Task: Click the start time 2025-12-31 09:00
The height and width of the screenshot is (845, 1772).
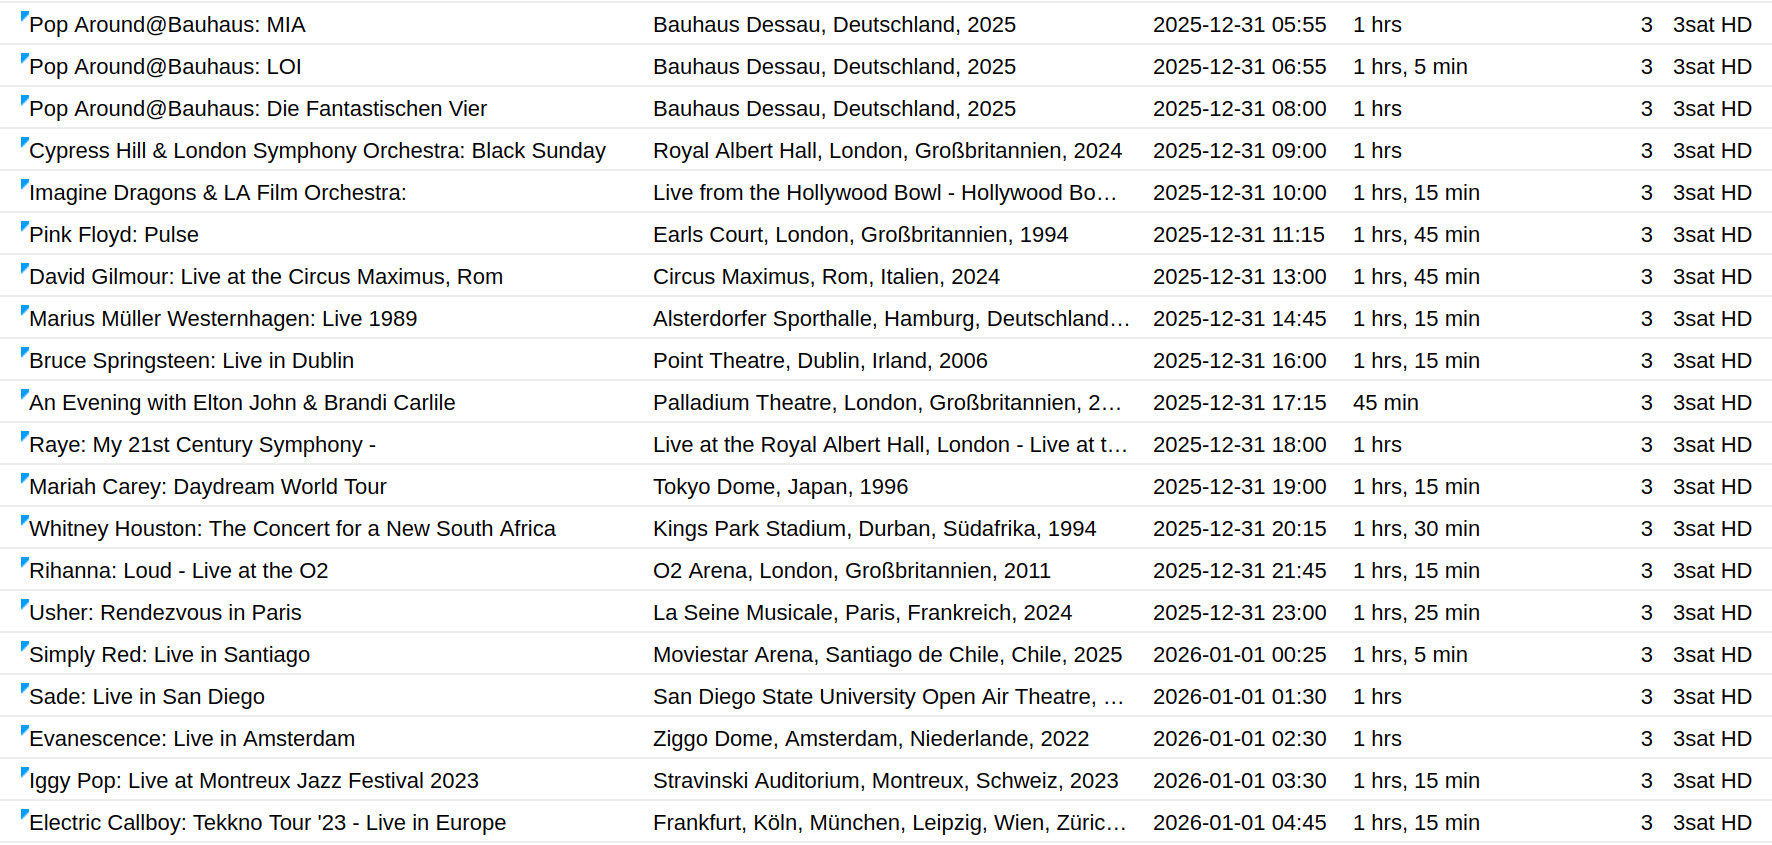Action: (1239, 151)
